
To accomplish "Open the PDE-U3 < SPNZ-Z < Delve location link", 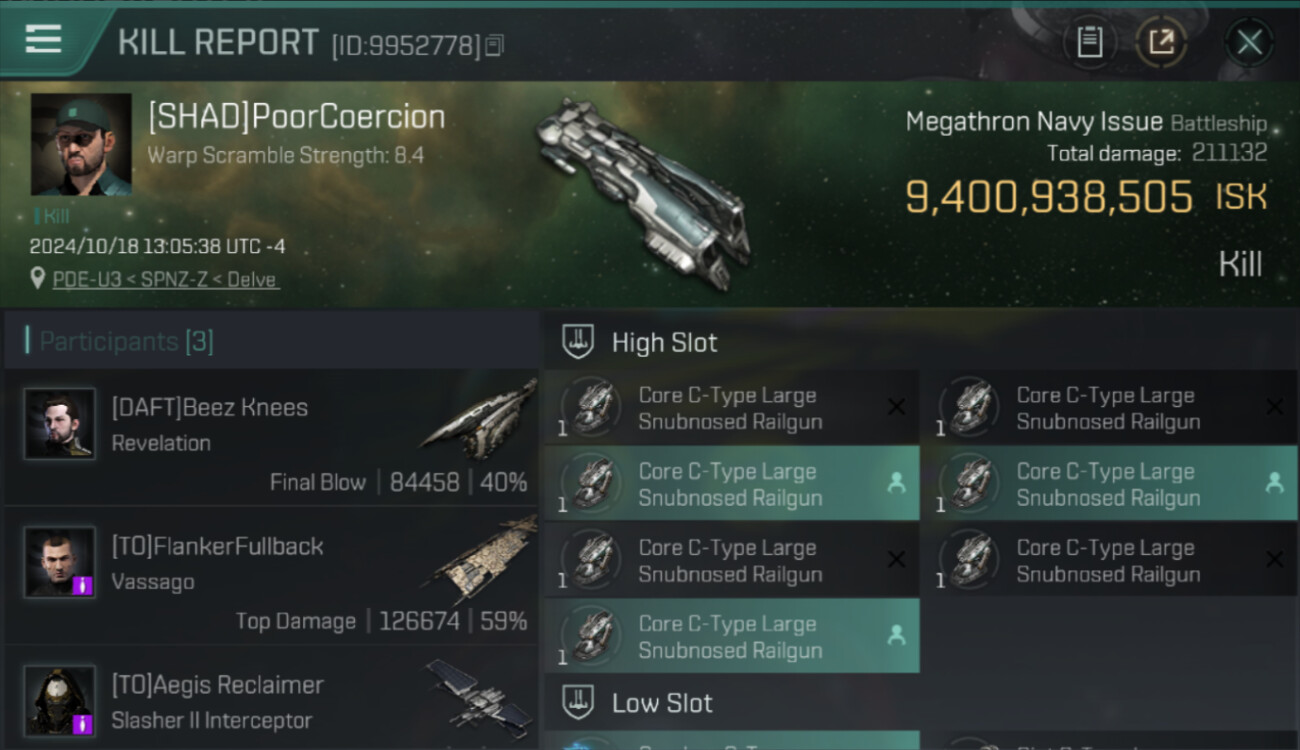I will tap(166, 279).
